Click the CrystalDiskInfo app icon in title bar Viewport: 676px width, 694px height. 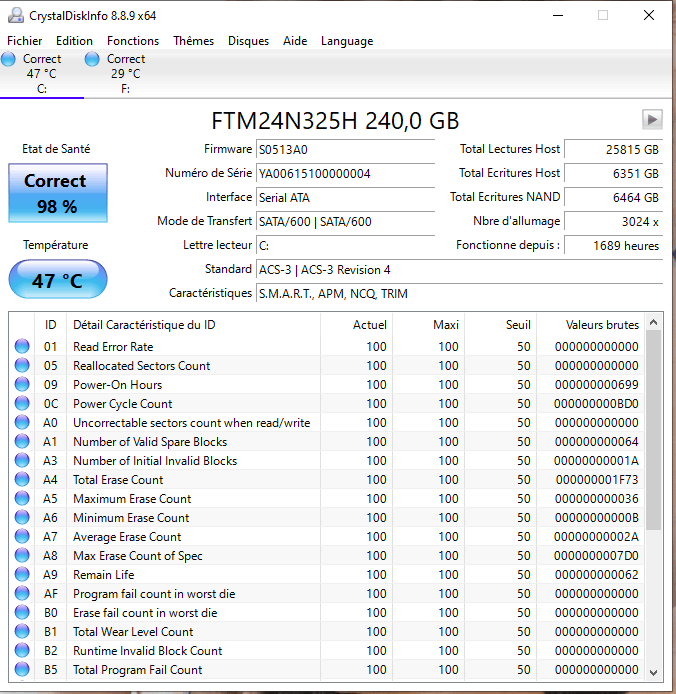[16, 15]
